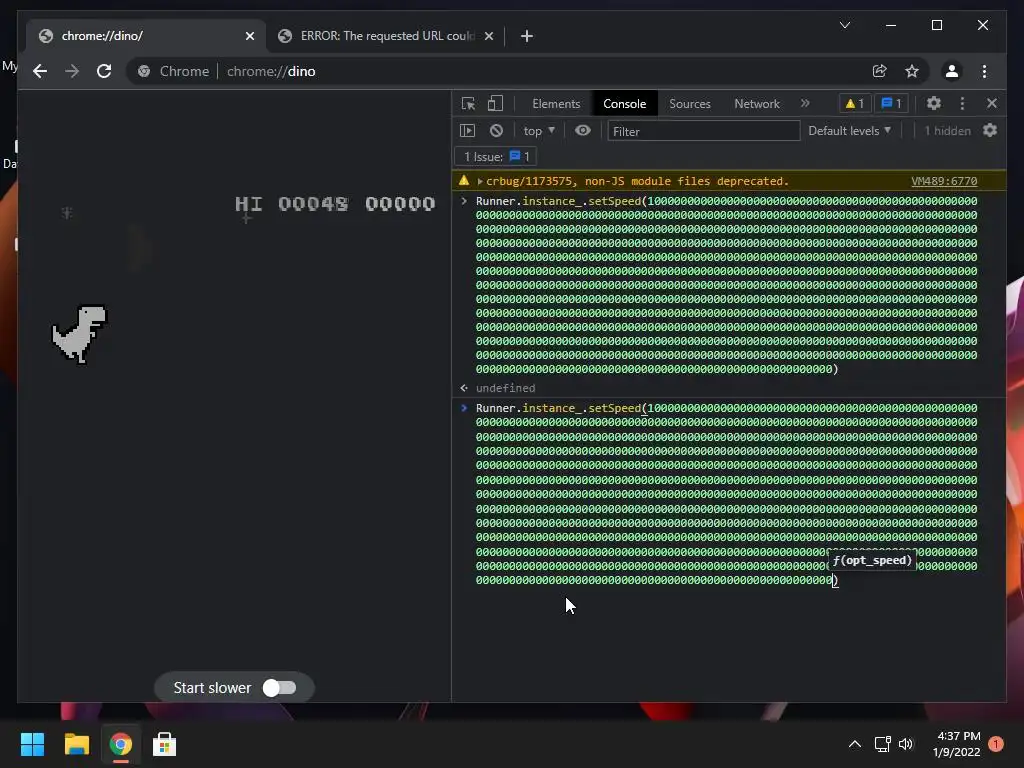Viewport: 1024px width, 768px height.
Task: Open the console settings gear
Action: point(990,131)
